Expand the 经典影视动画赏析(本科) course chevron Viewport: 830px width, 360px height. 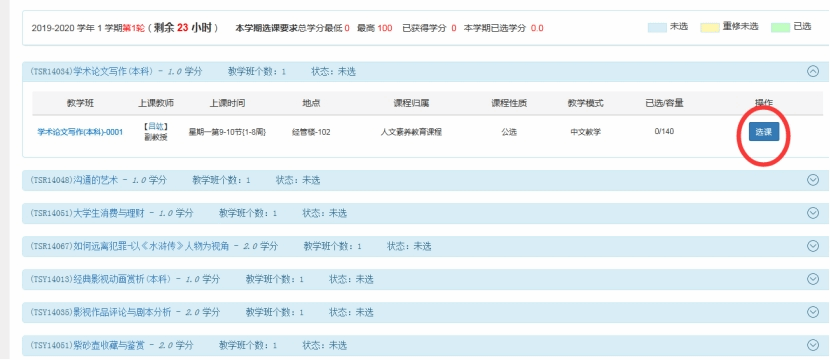(x=814, y=279)
